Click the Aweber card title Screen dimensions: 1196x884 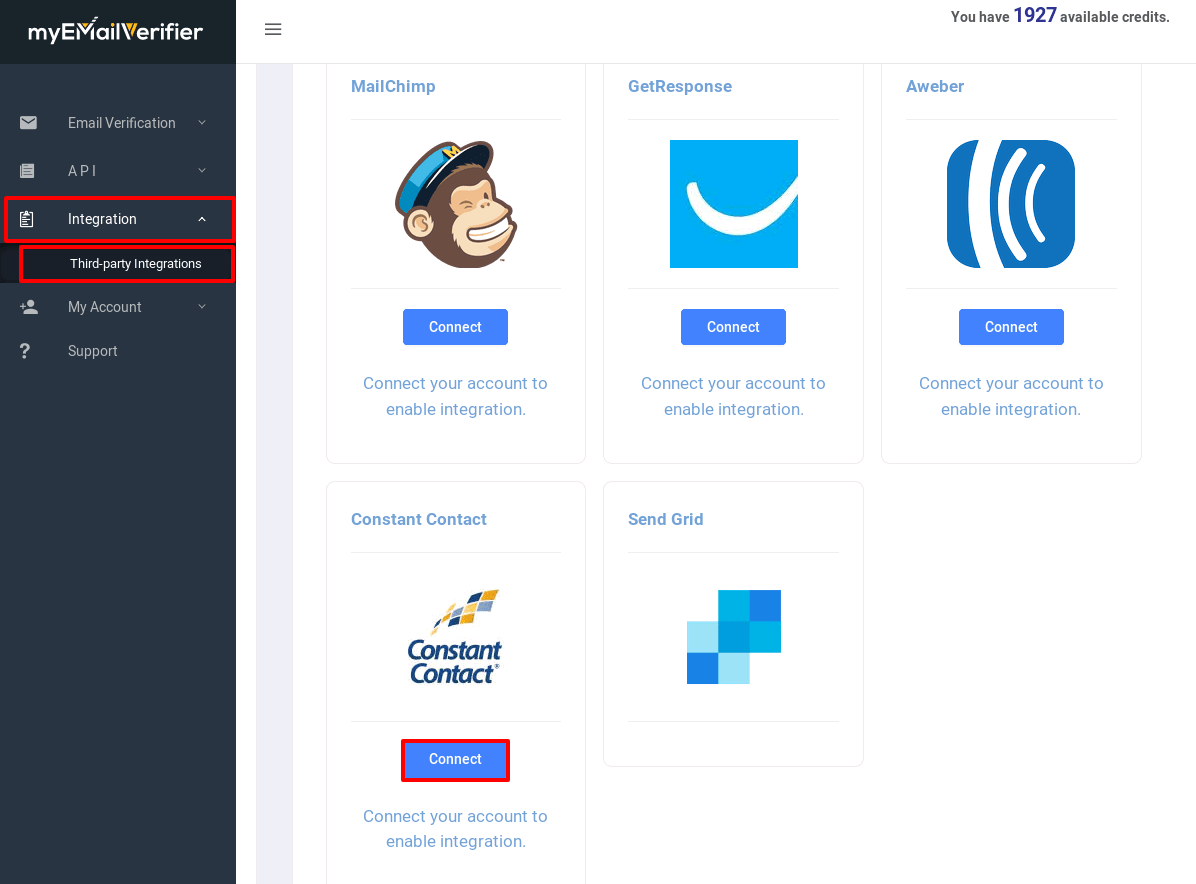click(935, 86)
